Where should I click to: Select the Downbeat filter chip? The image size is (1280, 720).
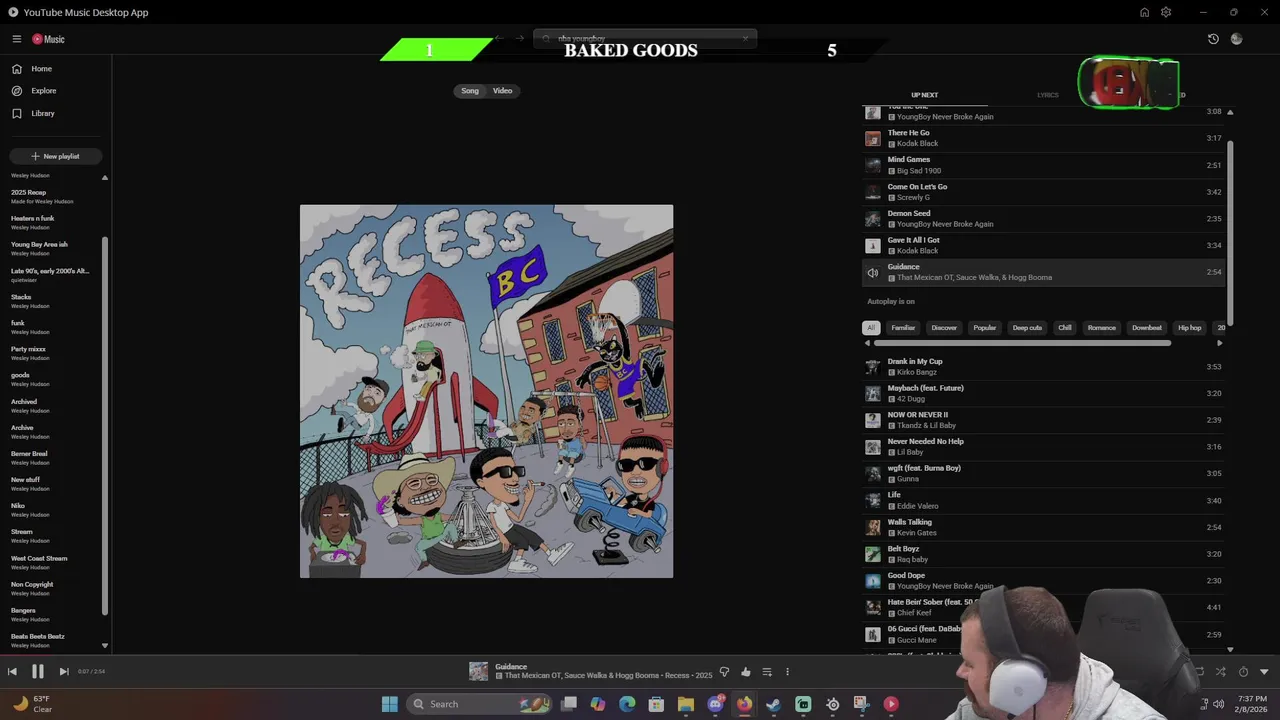(1147, 328)
